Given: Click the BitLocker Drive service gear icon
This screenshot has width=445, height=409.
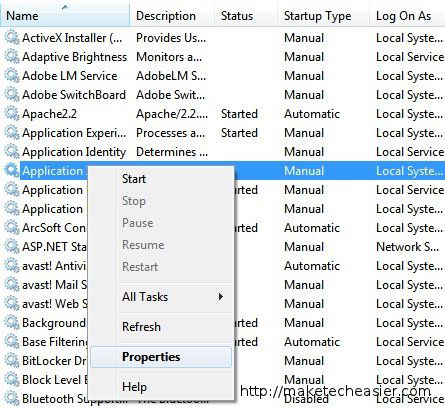Looking at the screenshot, I should pyautogui.click(x=12, y=360).
